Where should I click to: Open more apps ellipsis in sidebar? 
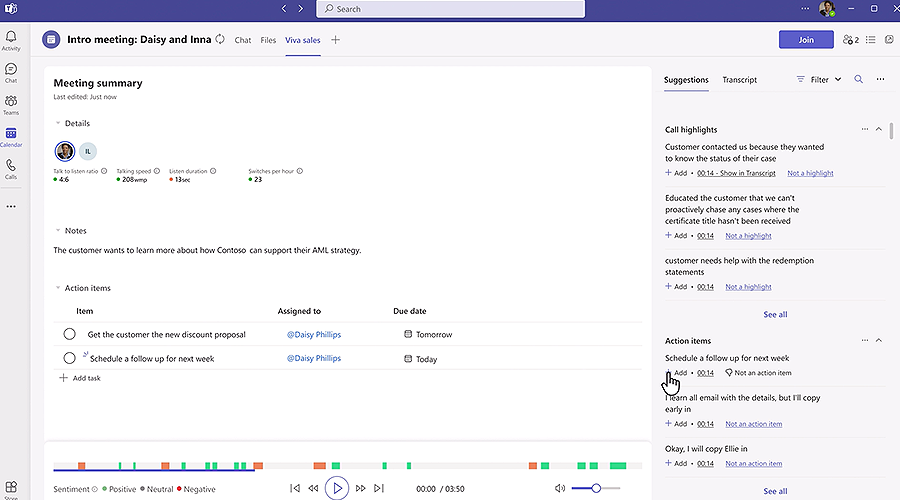[11, 206]
